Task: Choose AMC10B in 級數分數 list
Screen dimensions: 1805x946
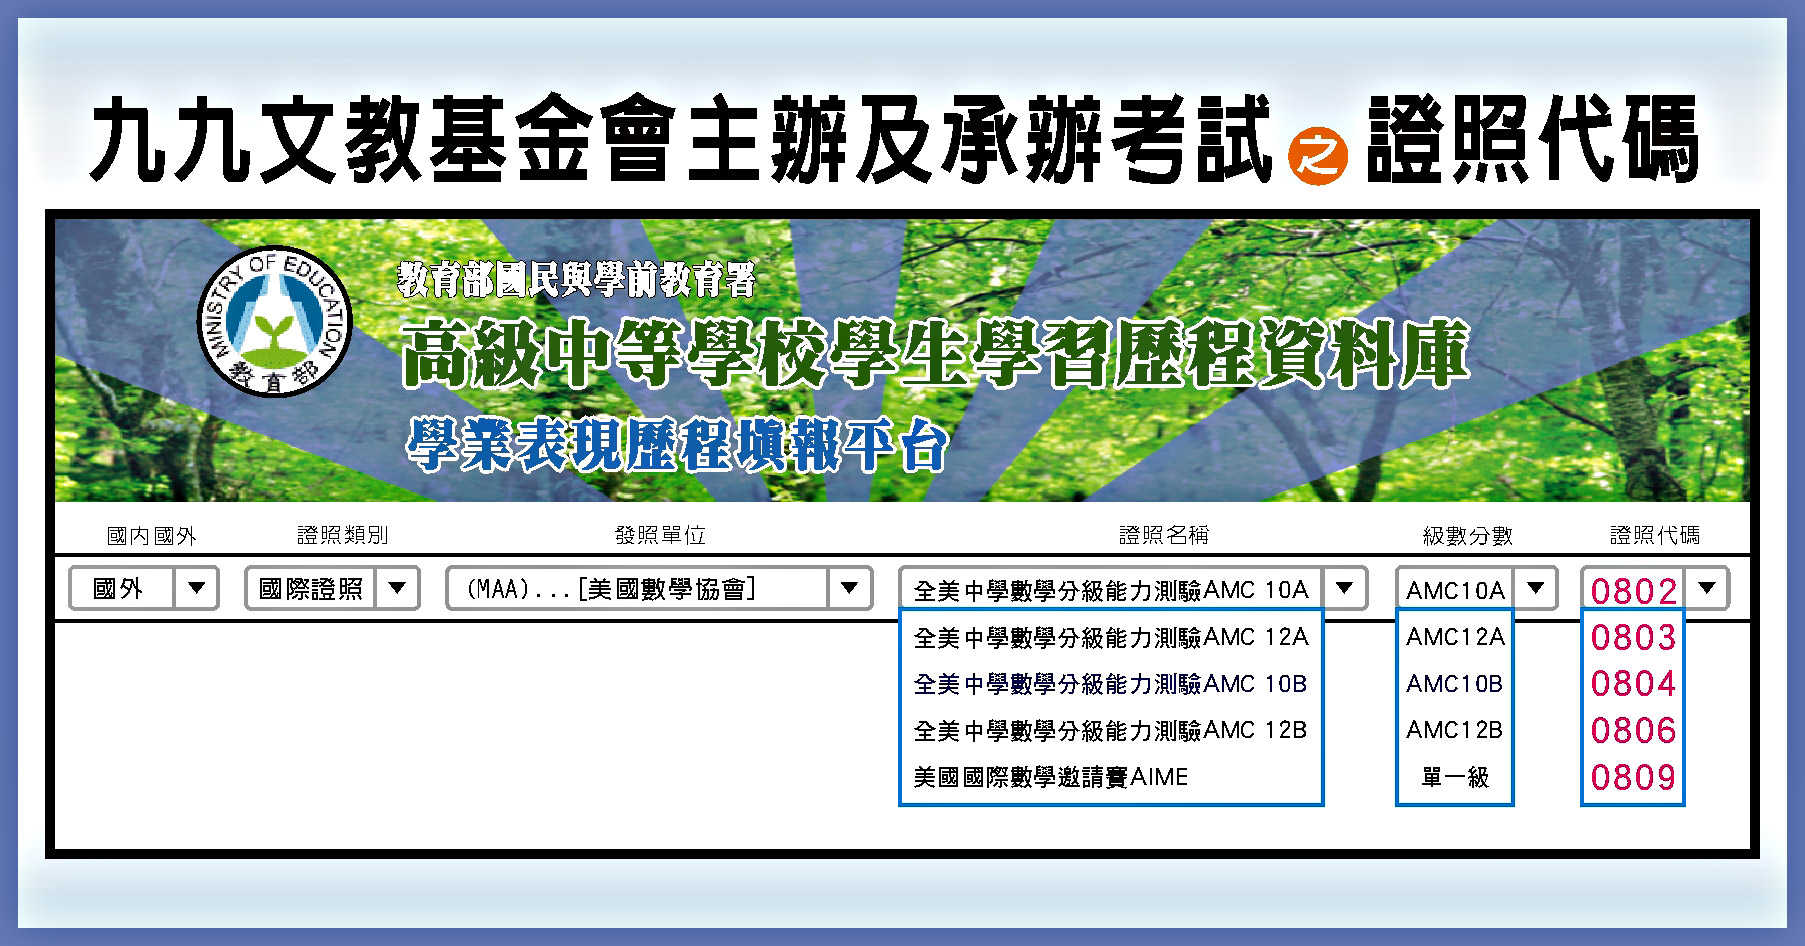Action: tap(1455, 684)
